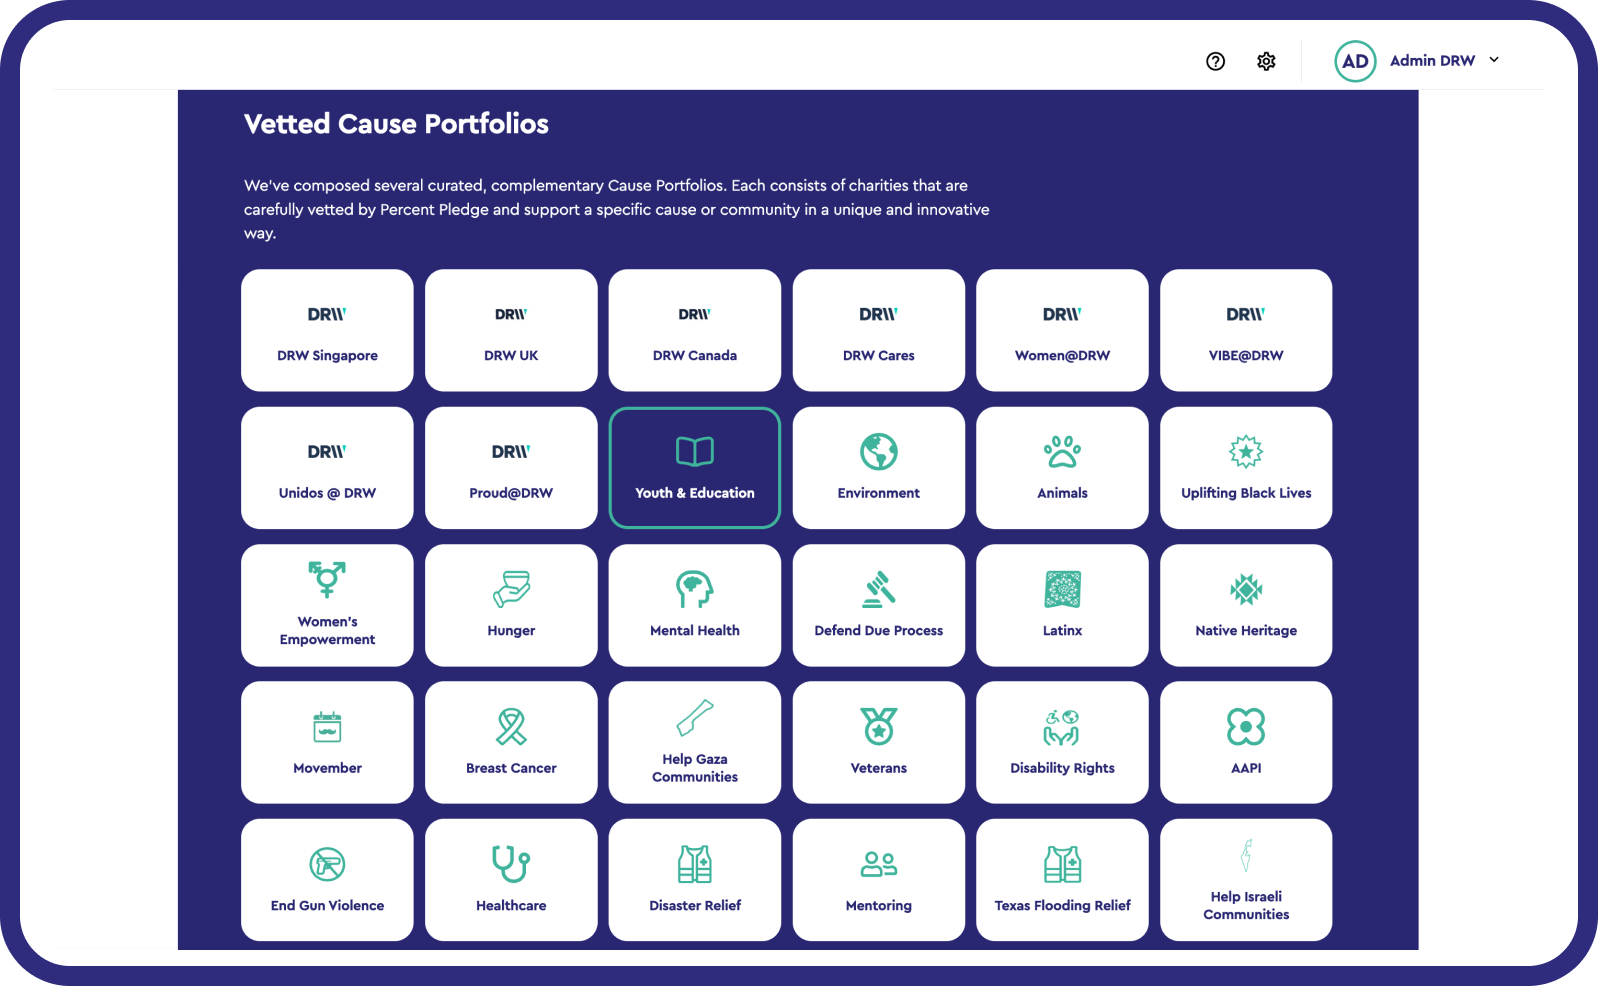This screenshot has height=986, width=1598.
Task: Select the DRW Cares portfolio card
Action: [879, 330]
